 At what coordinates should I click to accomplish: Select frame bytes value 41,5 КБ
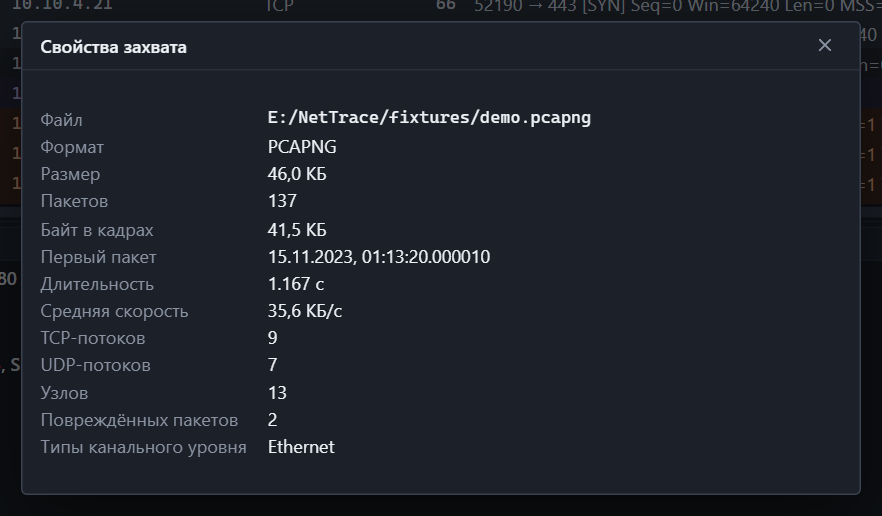coord(297,230)
